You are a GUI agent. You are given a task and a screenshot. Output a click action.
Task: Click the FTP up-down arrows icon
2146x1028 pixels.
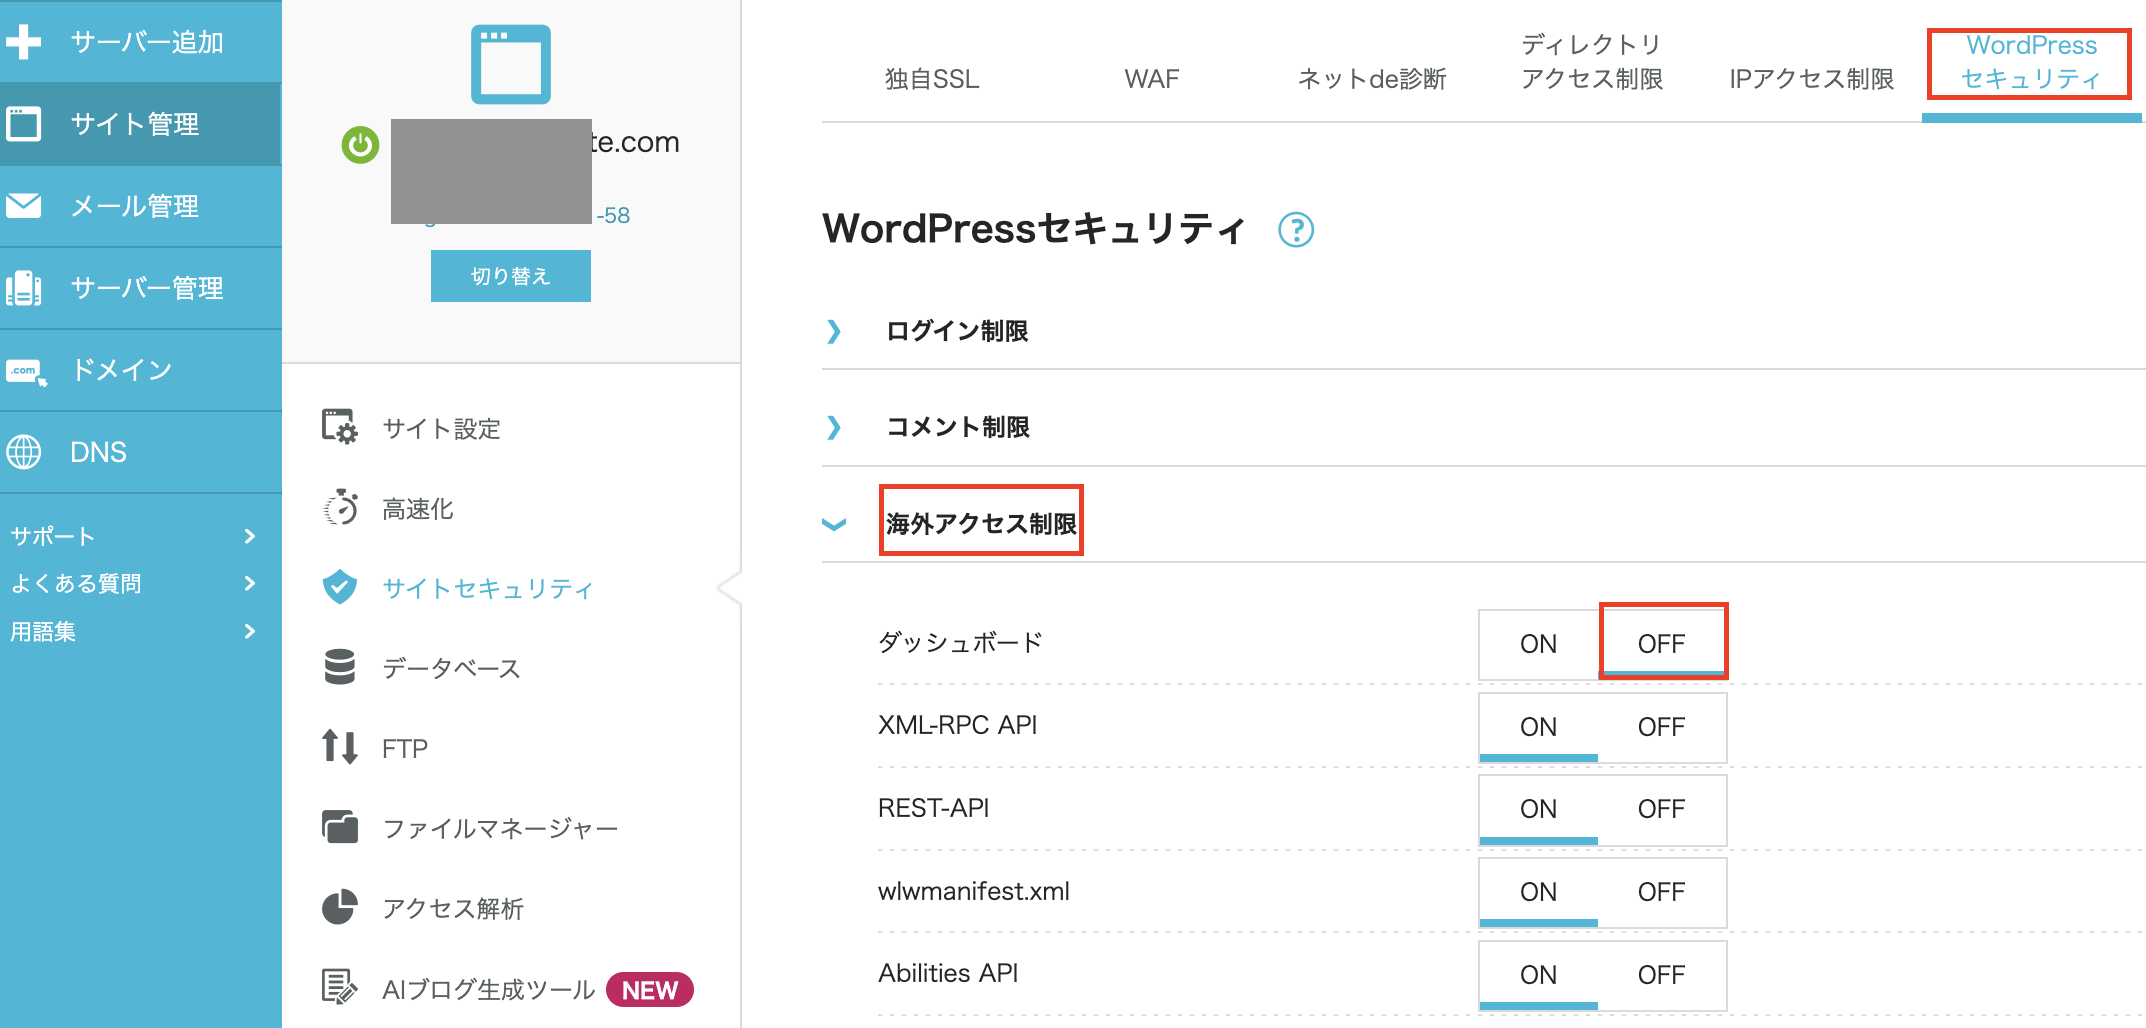(x=340, y=747)
